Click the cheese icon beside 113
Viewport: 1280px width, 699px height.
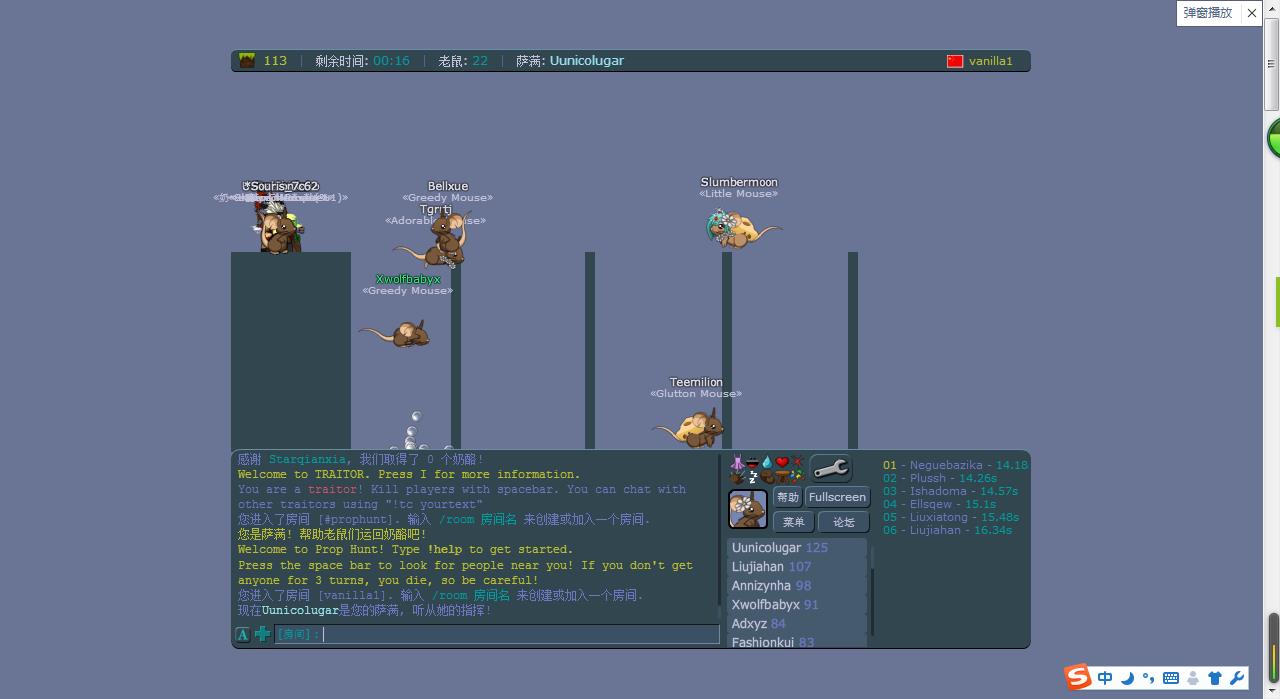[246, 61]
